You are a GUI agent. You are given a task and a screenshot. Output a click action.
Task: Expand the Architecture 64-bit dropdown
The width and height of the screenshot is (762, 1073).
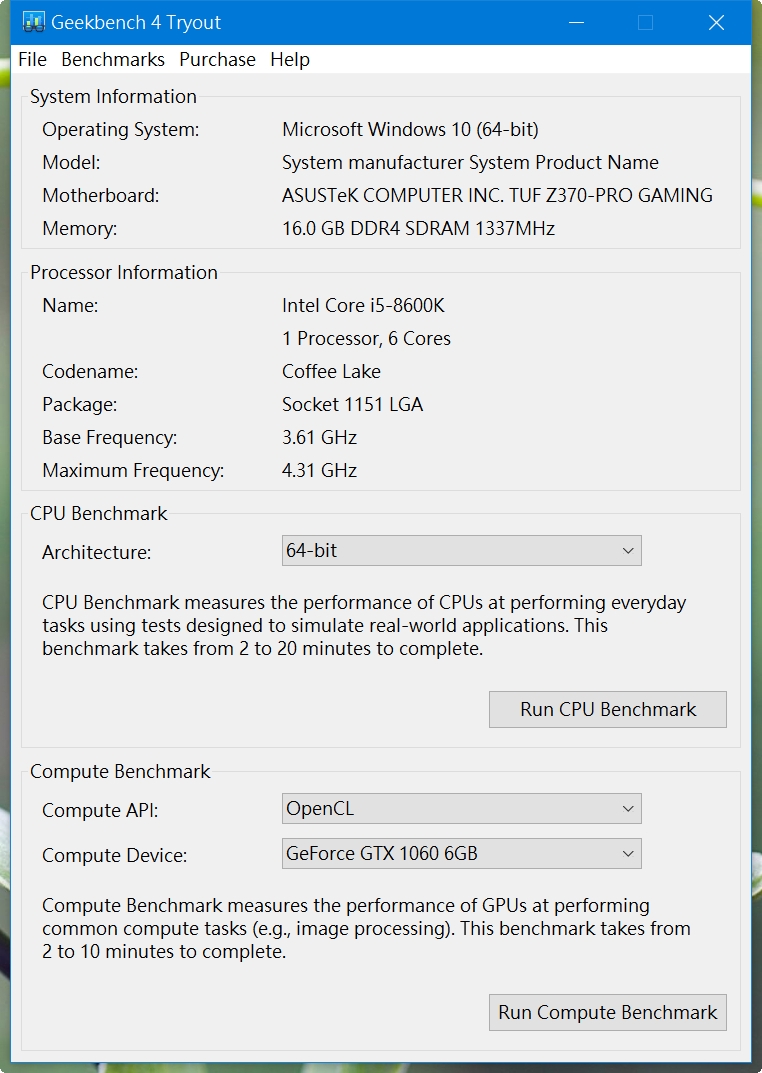click(x=462, y=551)
